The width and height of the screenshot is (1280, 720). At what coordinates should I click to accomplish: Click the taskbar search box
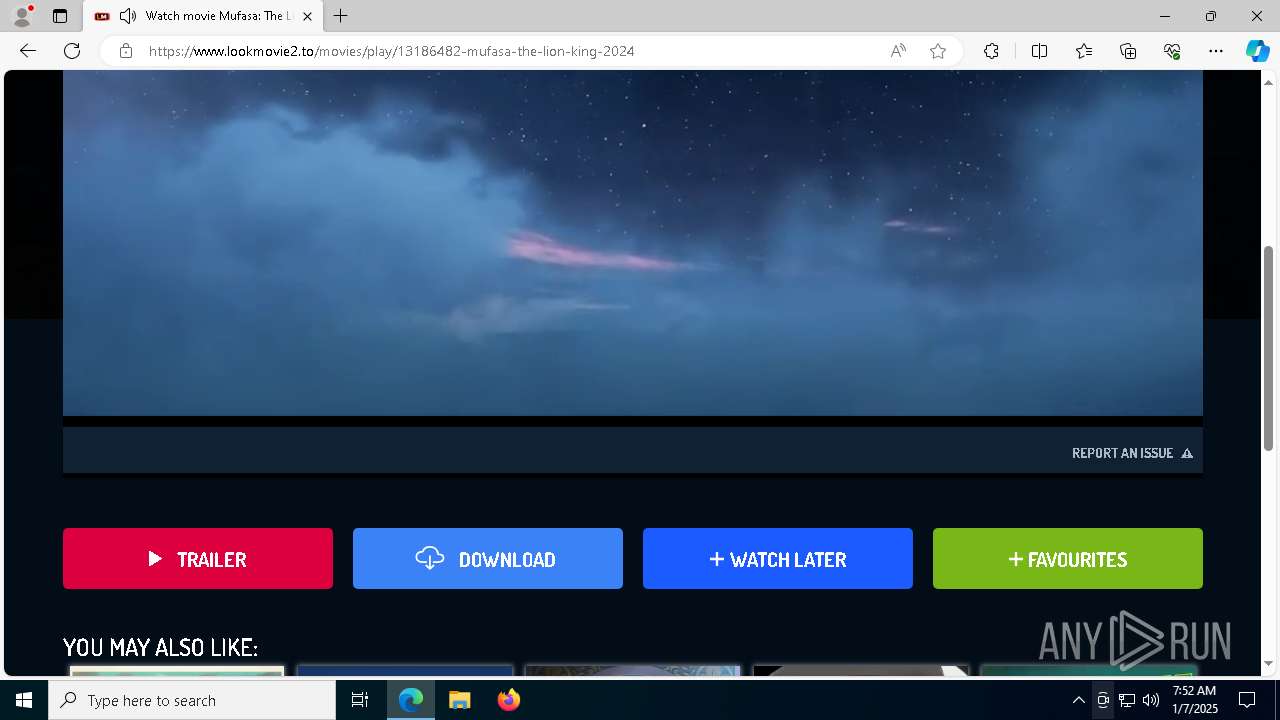point(192,700)
